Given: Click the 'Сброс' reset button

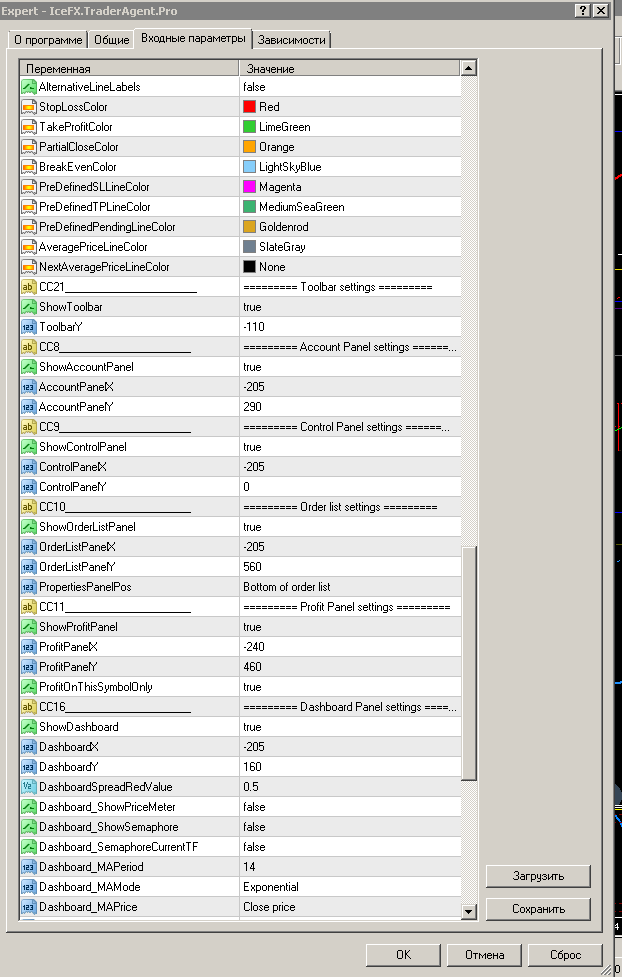Looking at the screenshot, I should [x=565, y=955].
